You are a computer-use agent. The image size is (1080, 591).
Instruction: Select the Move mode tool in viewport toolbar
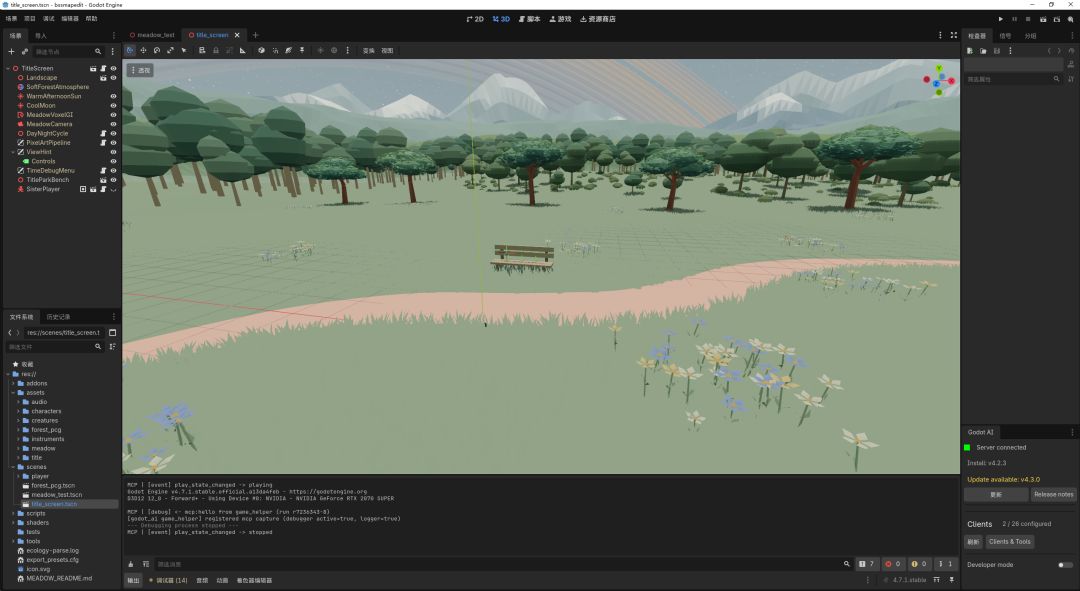point(143,50)
